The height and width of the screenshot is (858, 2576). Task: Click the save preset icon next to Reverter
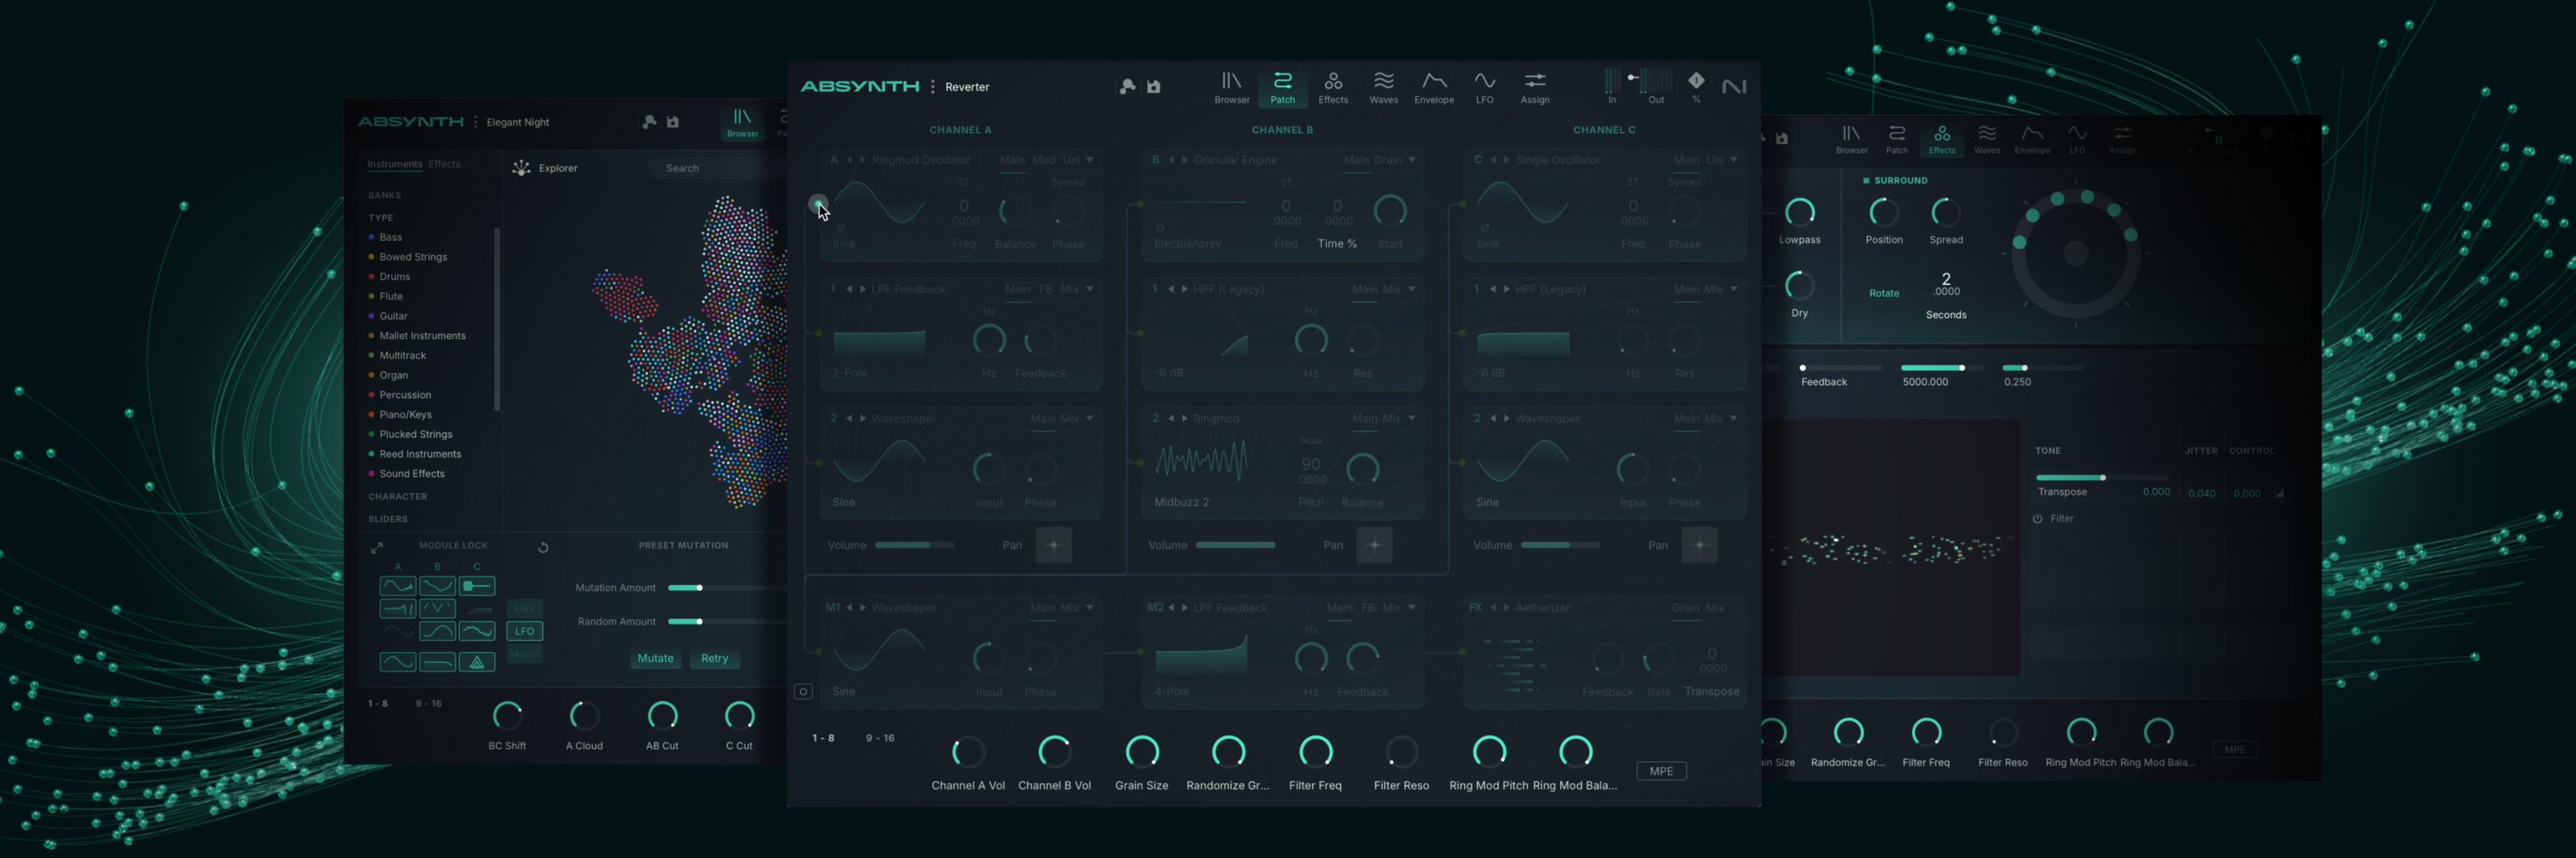1154,87
